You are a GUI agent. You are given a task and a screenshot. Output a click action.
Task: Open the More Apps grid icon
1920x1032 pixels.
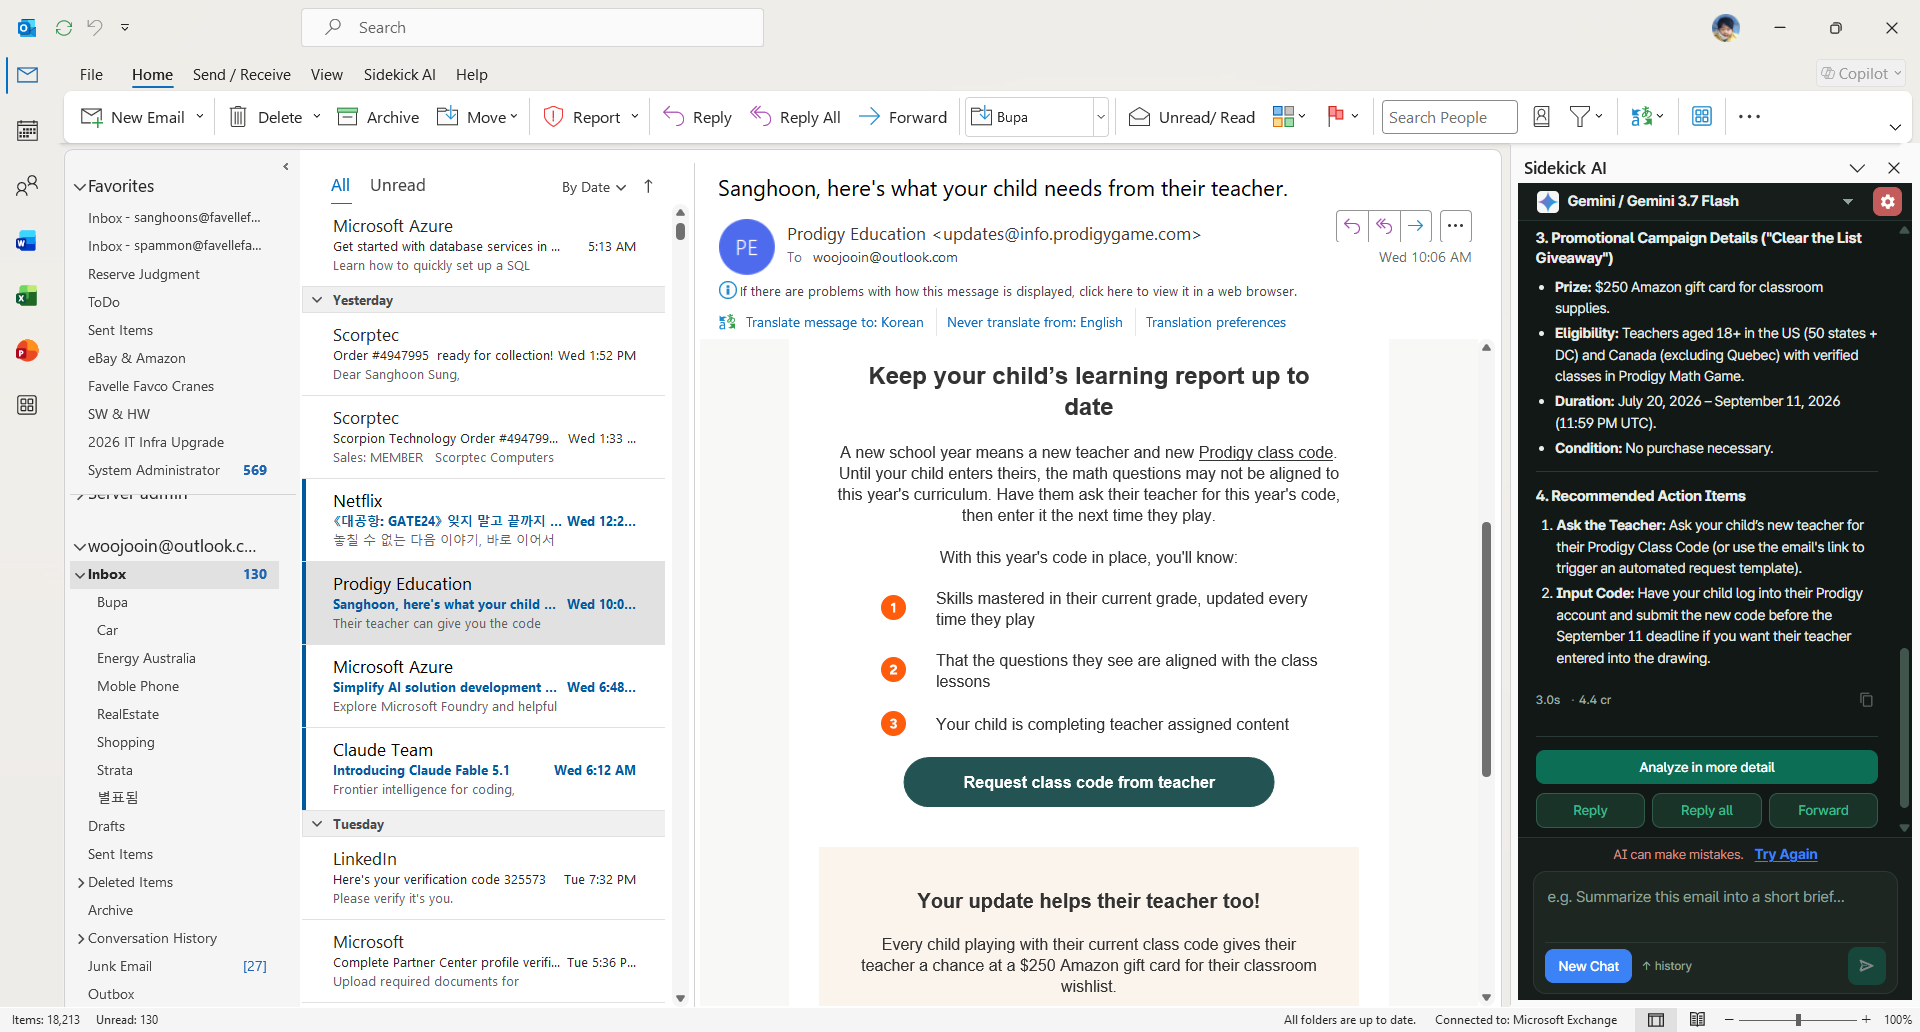click(x=28, y=405)
